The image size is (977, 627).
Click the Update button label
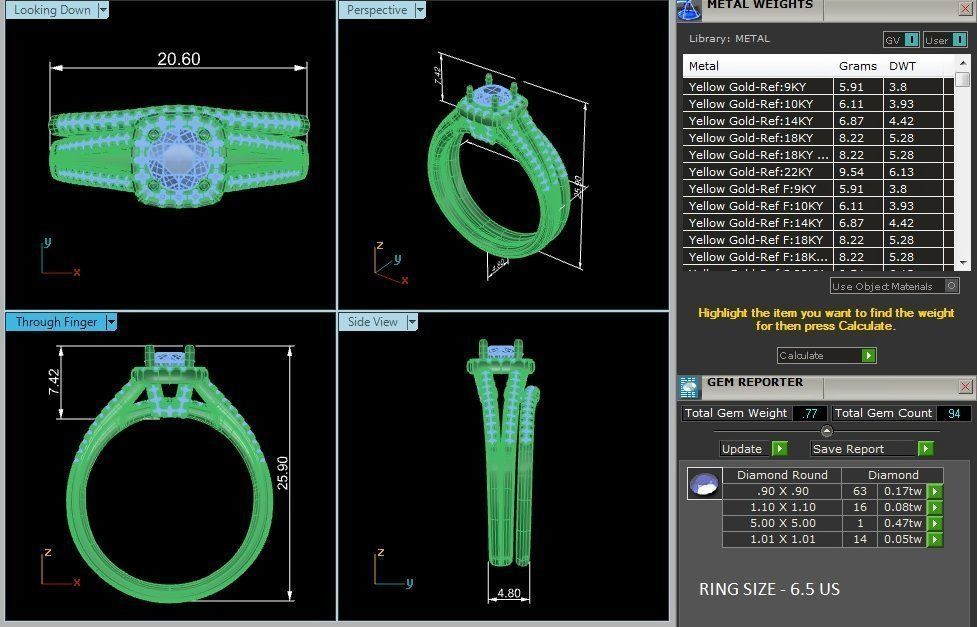coord(741,449)
